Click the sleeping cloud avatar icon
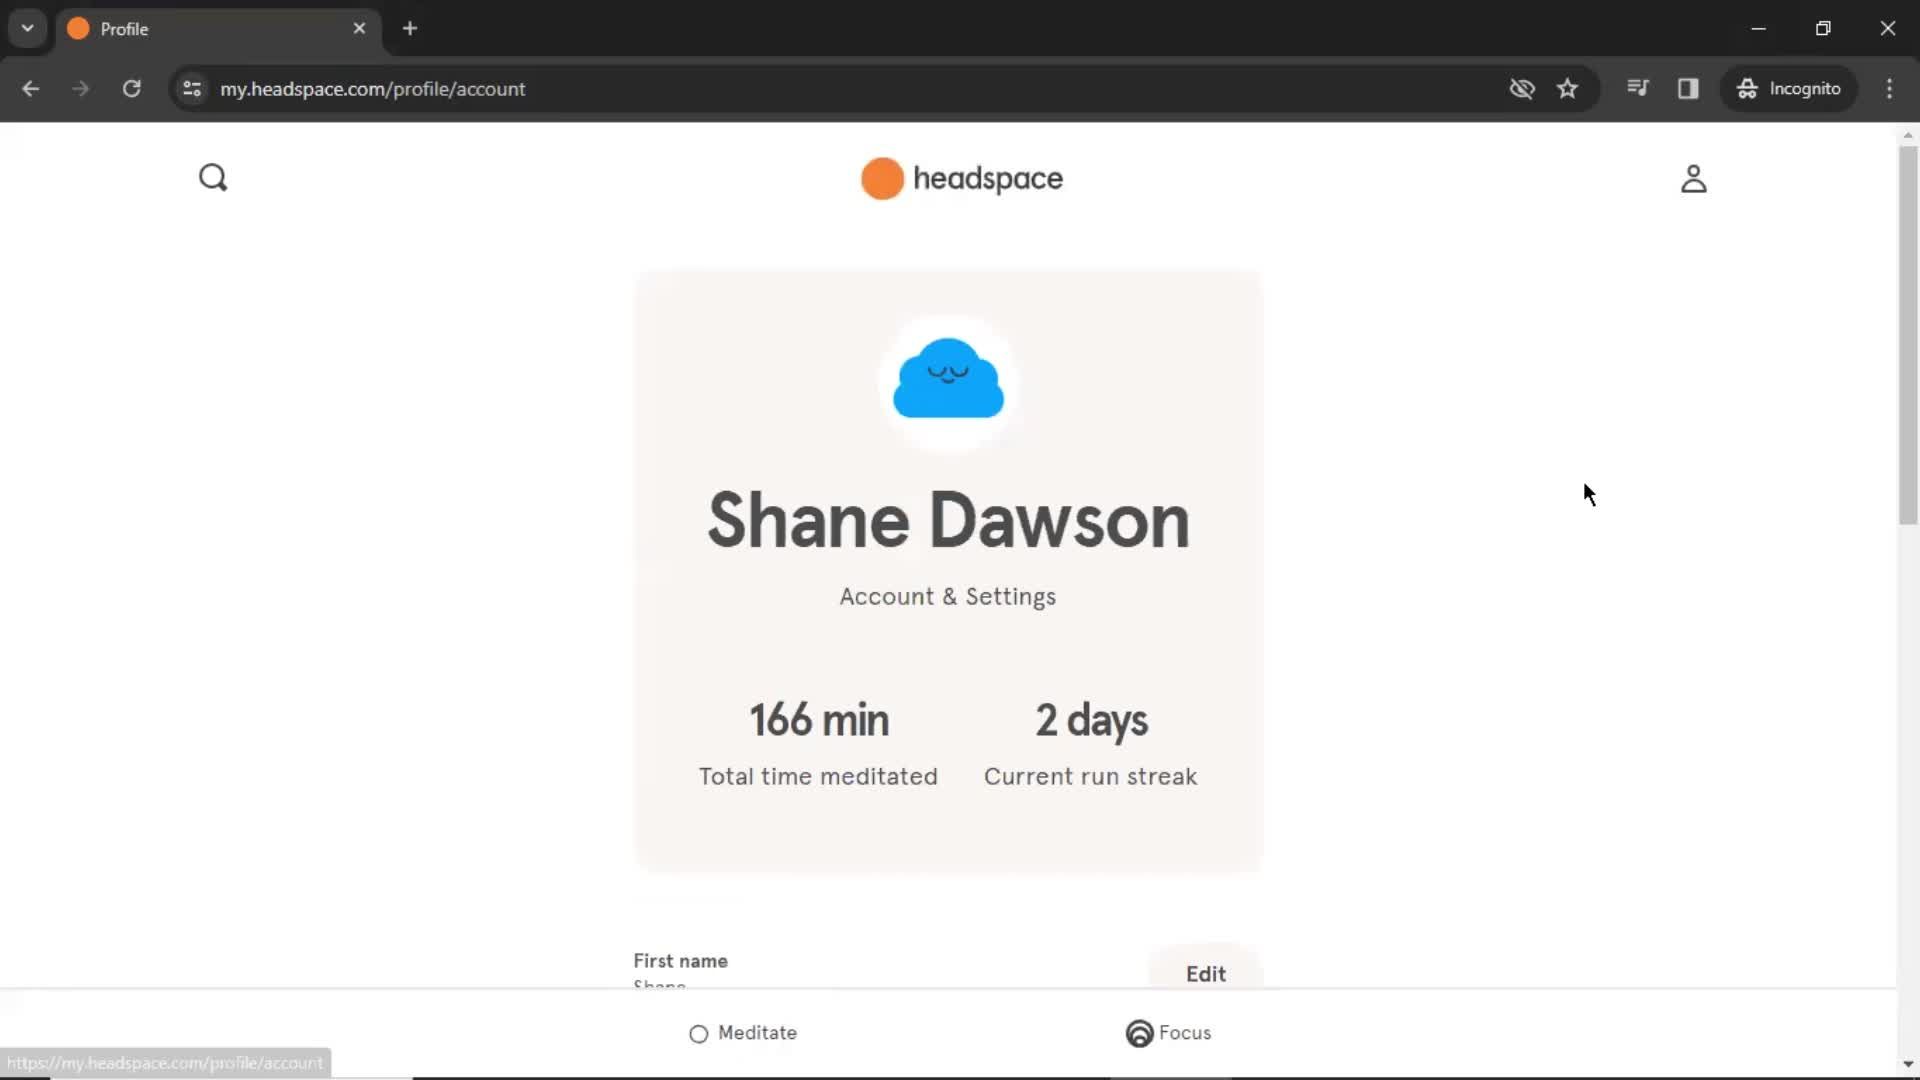Viewport: 1920px width, 1080px height. pos(947,376)
